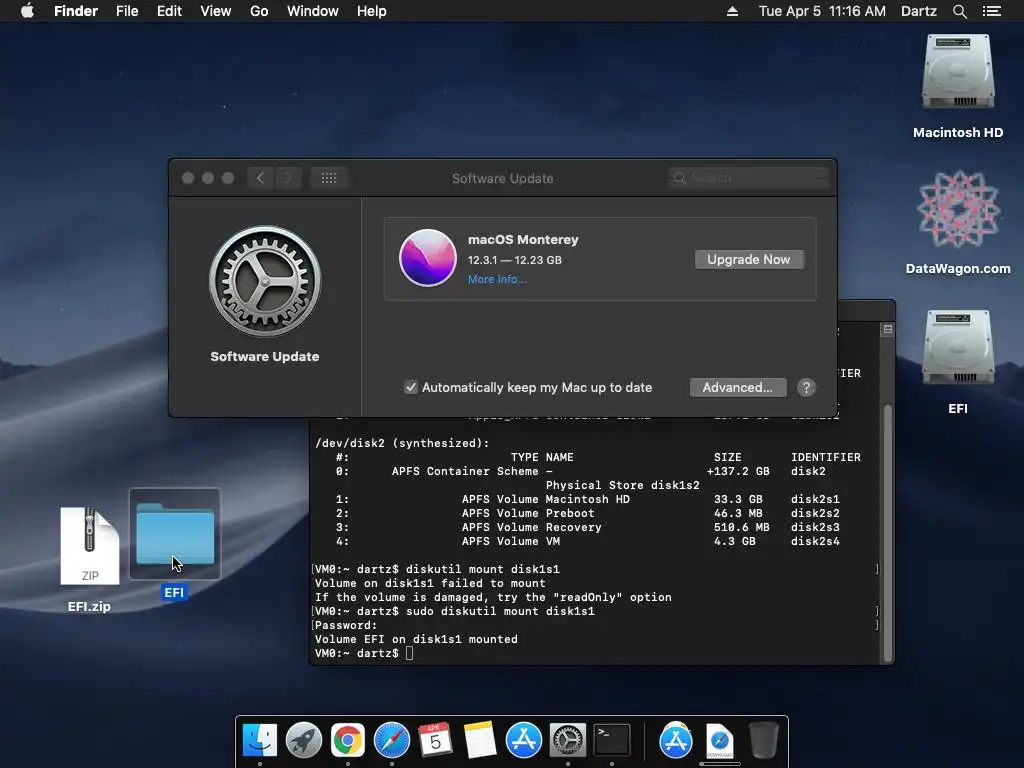
Task: Open Notification Center list icon
Action: coord(991,11)
